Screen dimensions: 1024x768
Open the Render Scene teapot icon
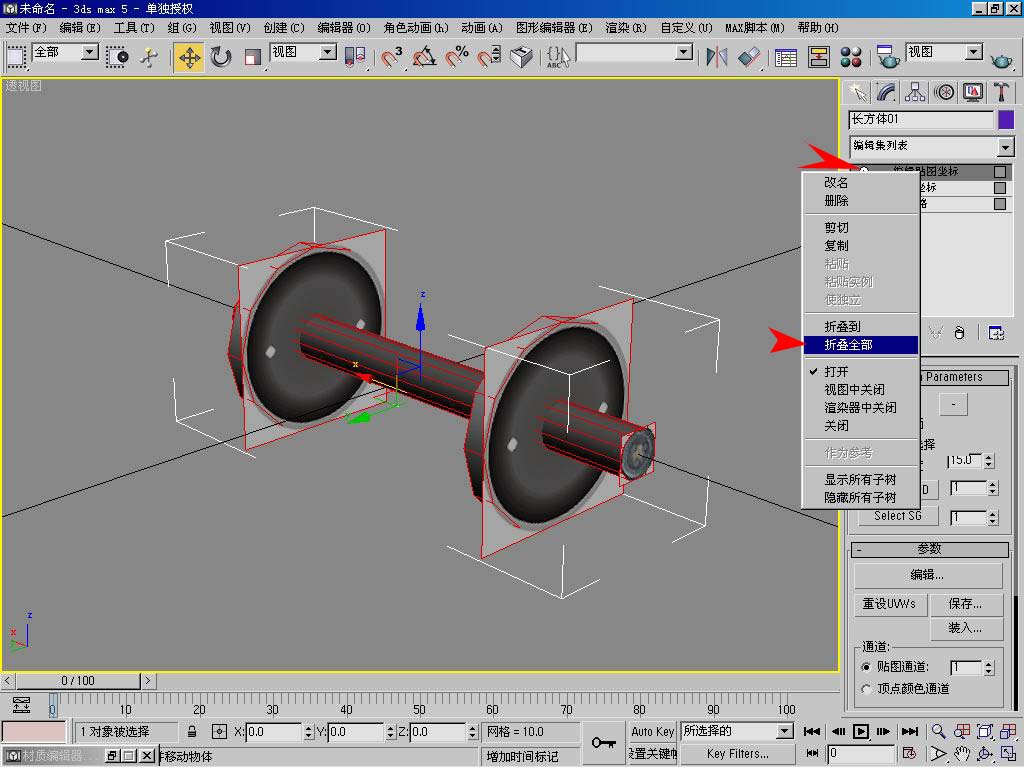[x=888, y=57]
